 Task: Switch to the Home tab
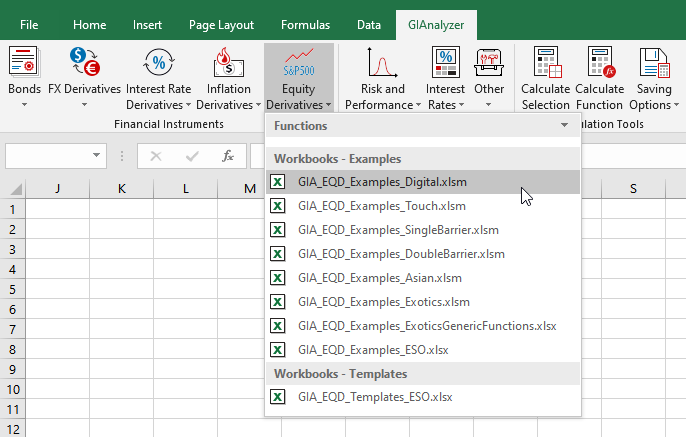pyautogui.click(x=89, y=25)
